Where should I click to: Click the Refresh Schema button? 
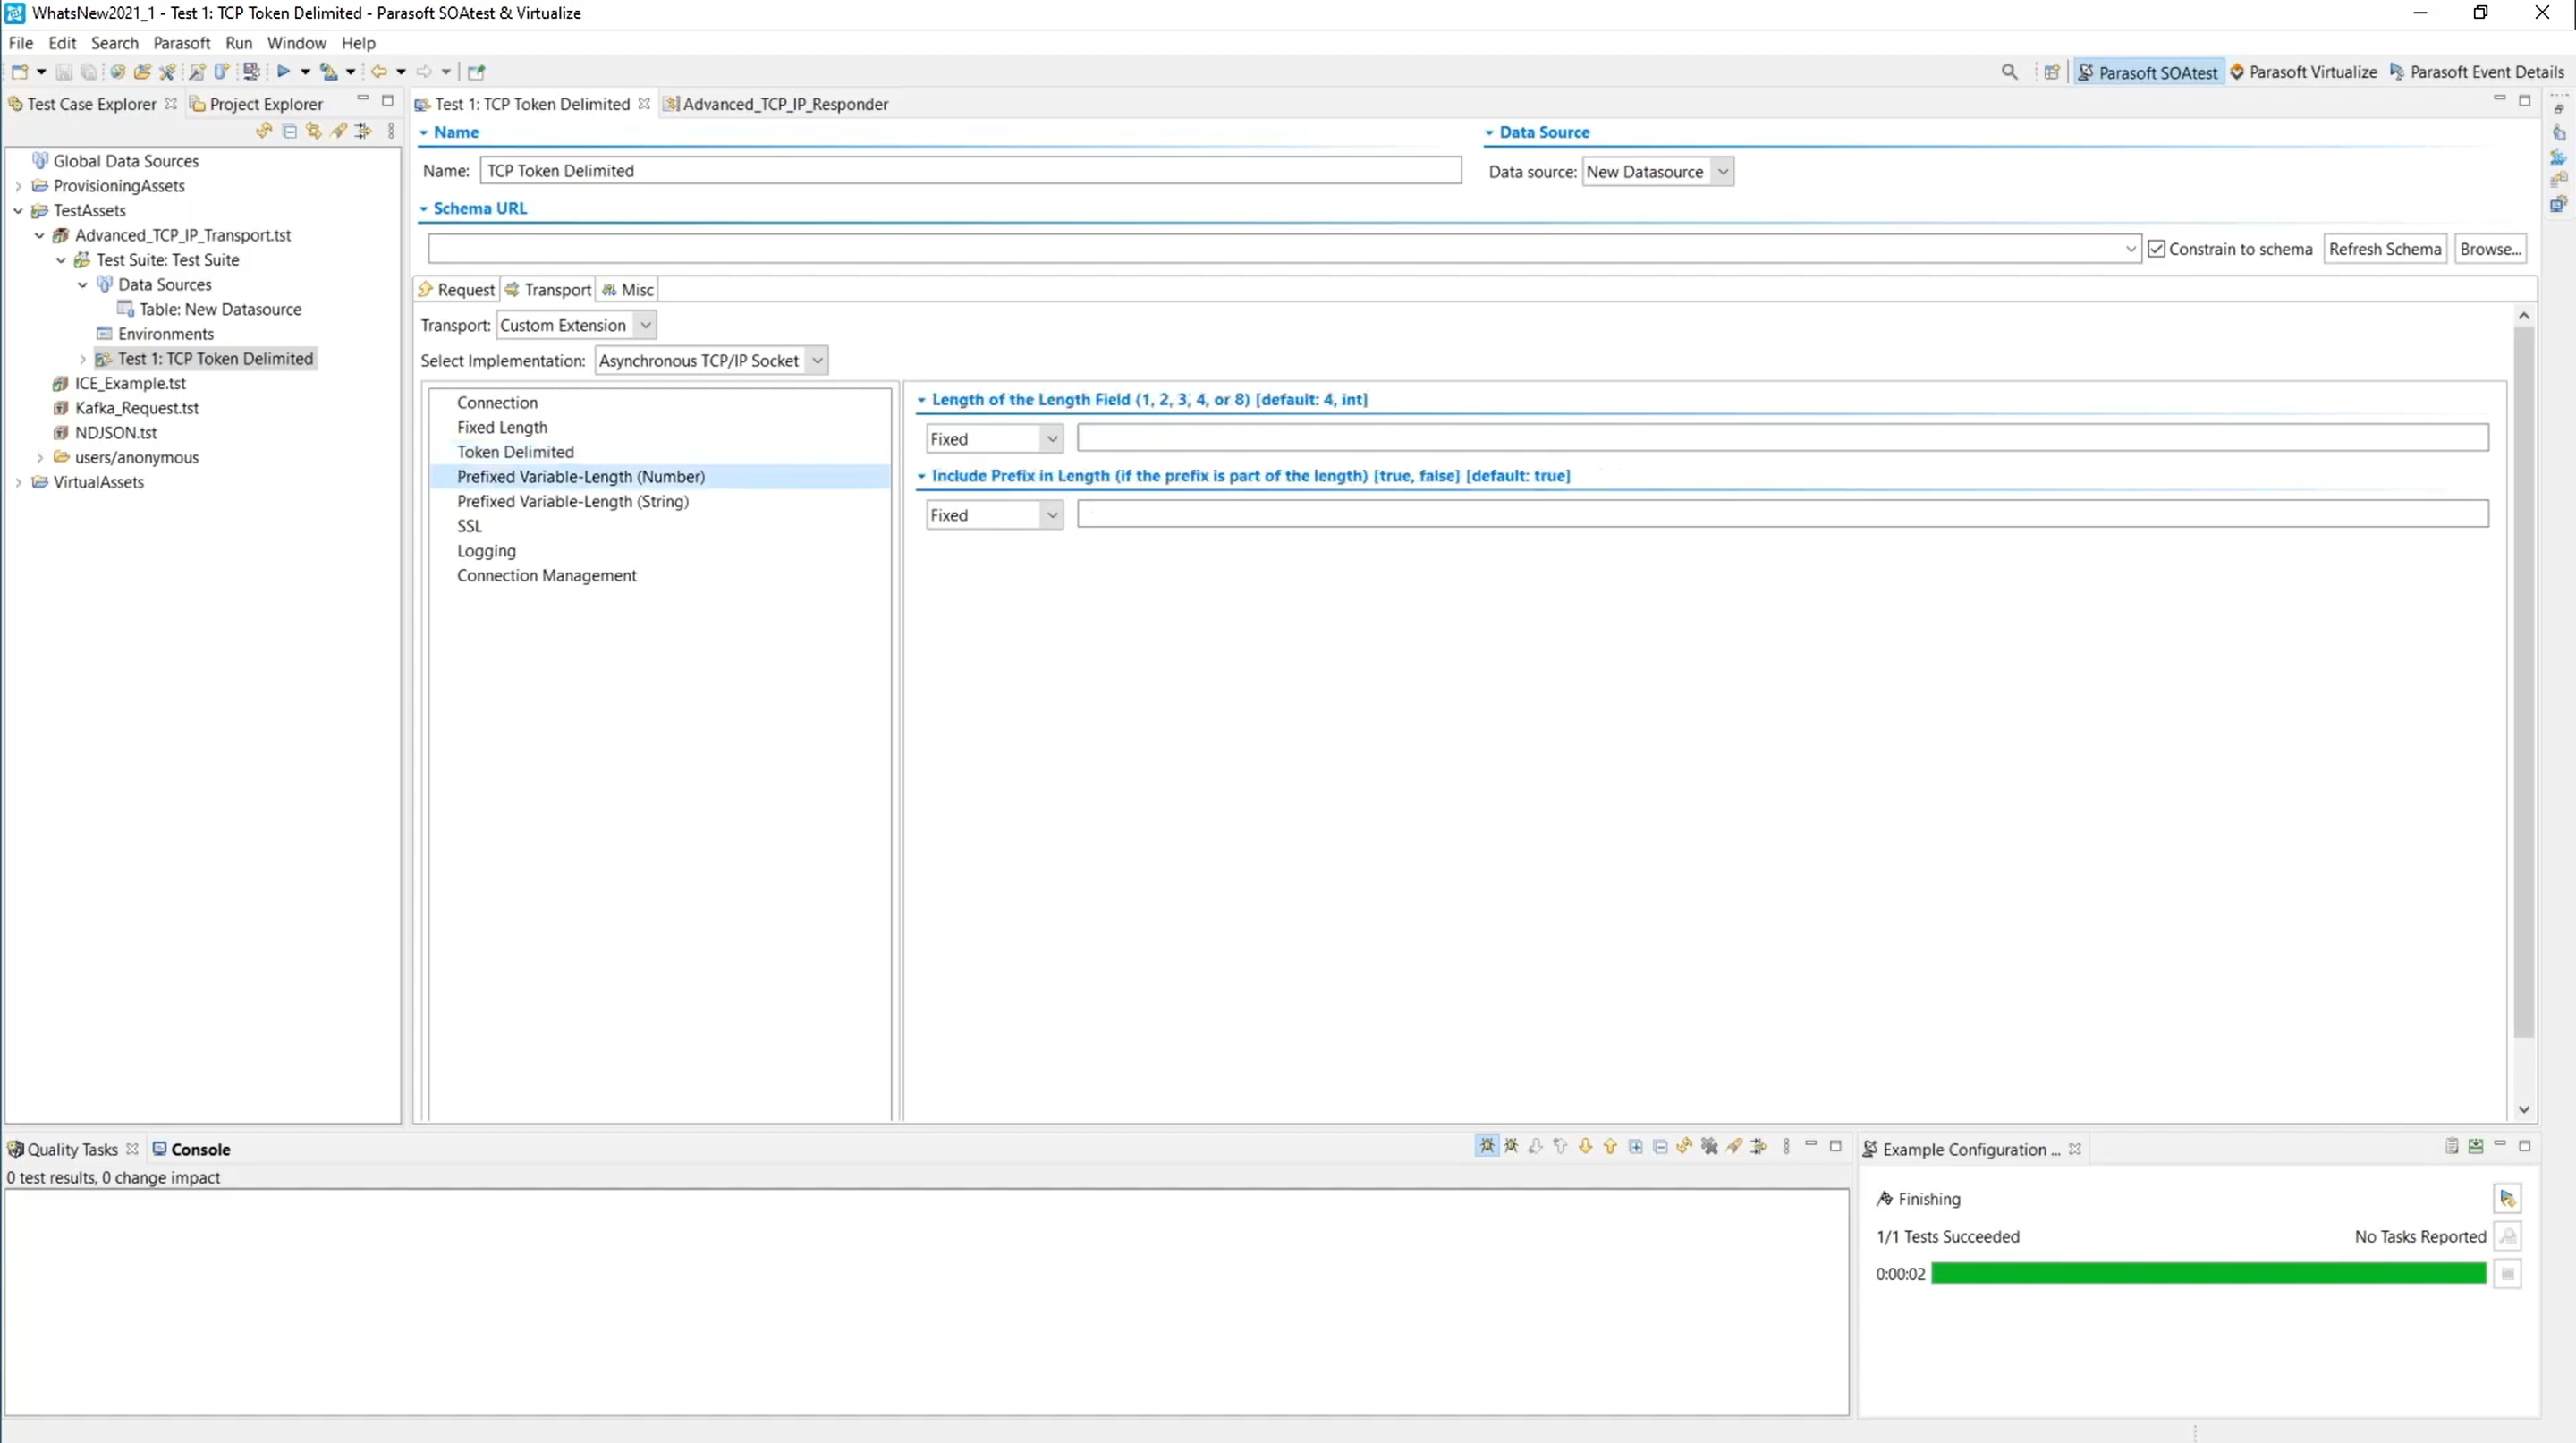[x=2384, y=249]
